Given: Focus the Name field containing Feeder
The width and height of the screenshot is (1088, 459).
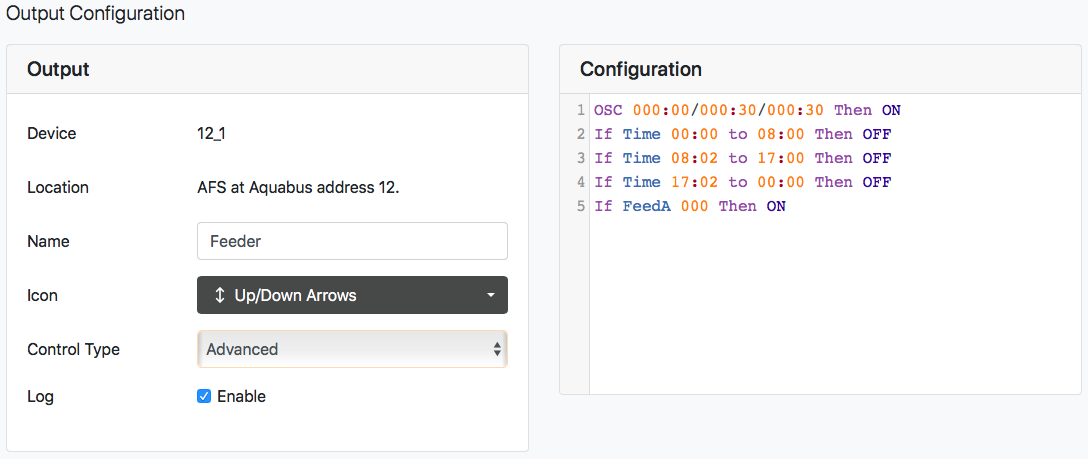Looking at the screenshot, I should click(x=352, y=241).
